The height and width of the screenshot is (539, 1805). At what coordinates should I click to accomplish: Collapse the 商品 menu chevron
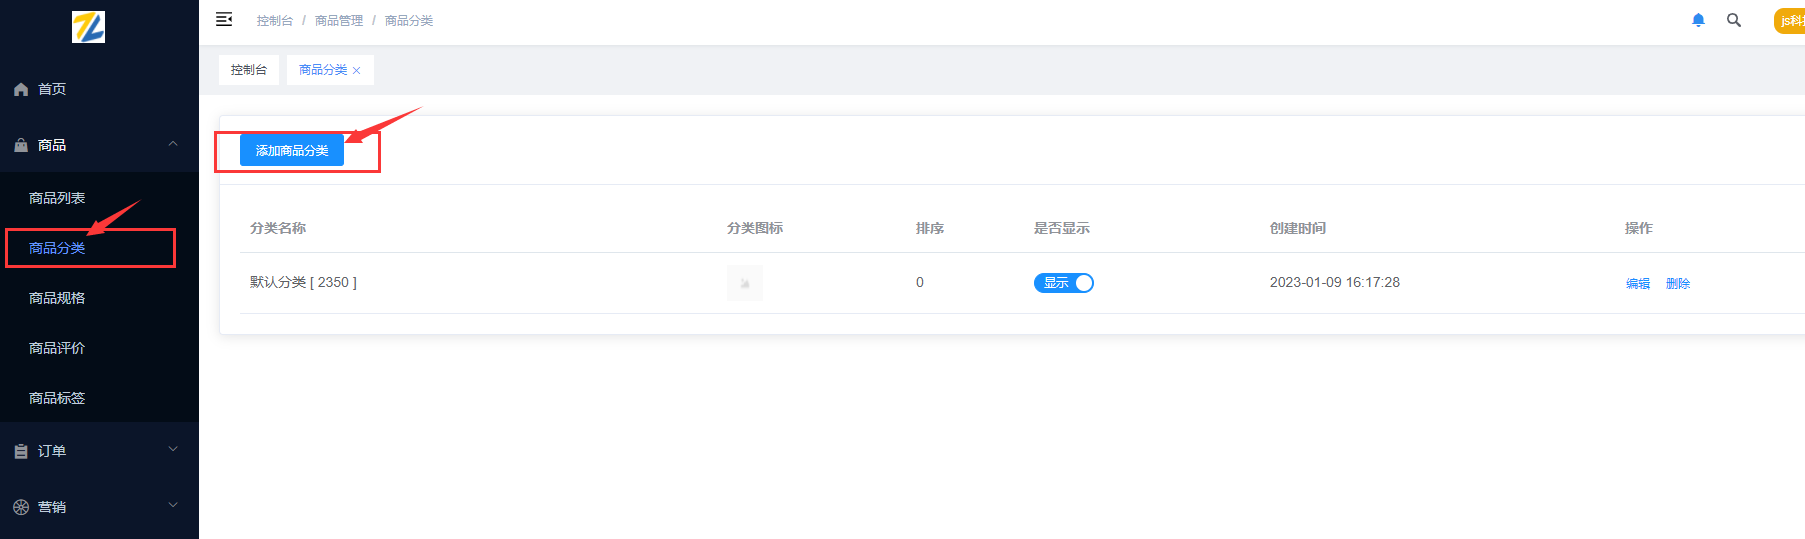(x=173, y=144)
